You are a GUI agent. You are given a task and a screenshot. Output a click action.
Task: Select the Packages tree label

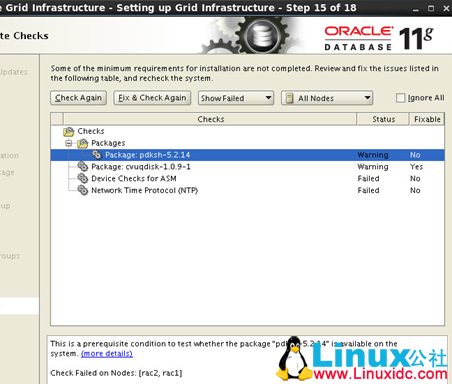pyautogui.click(x=108, y=143)
